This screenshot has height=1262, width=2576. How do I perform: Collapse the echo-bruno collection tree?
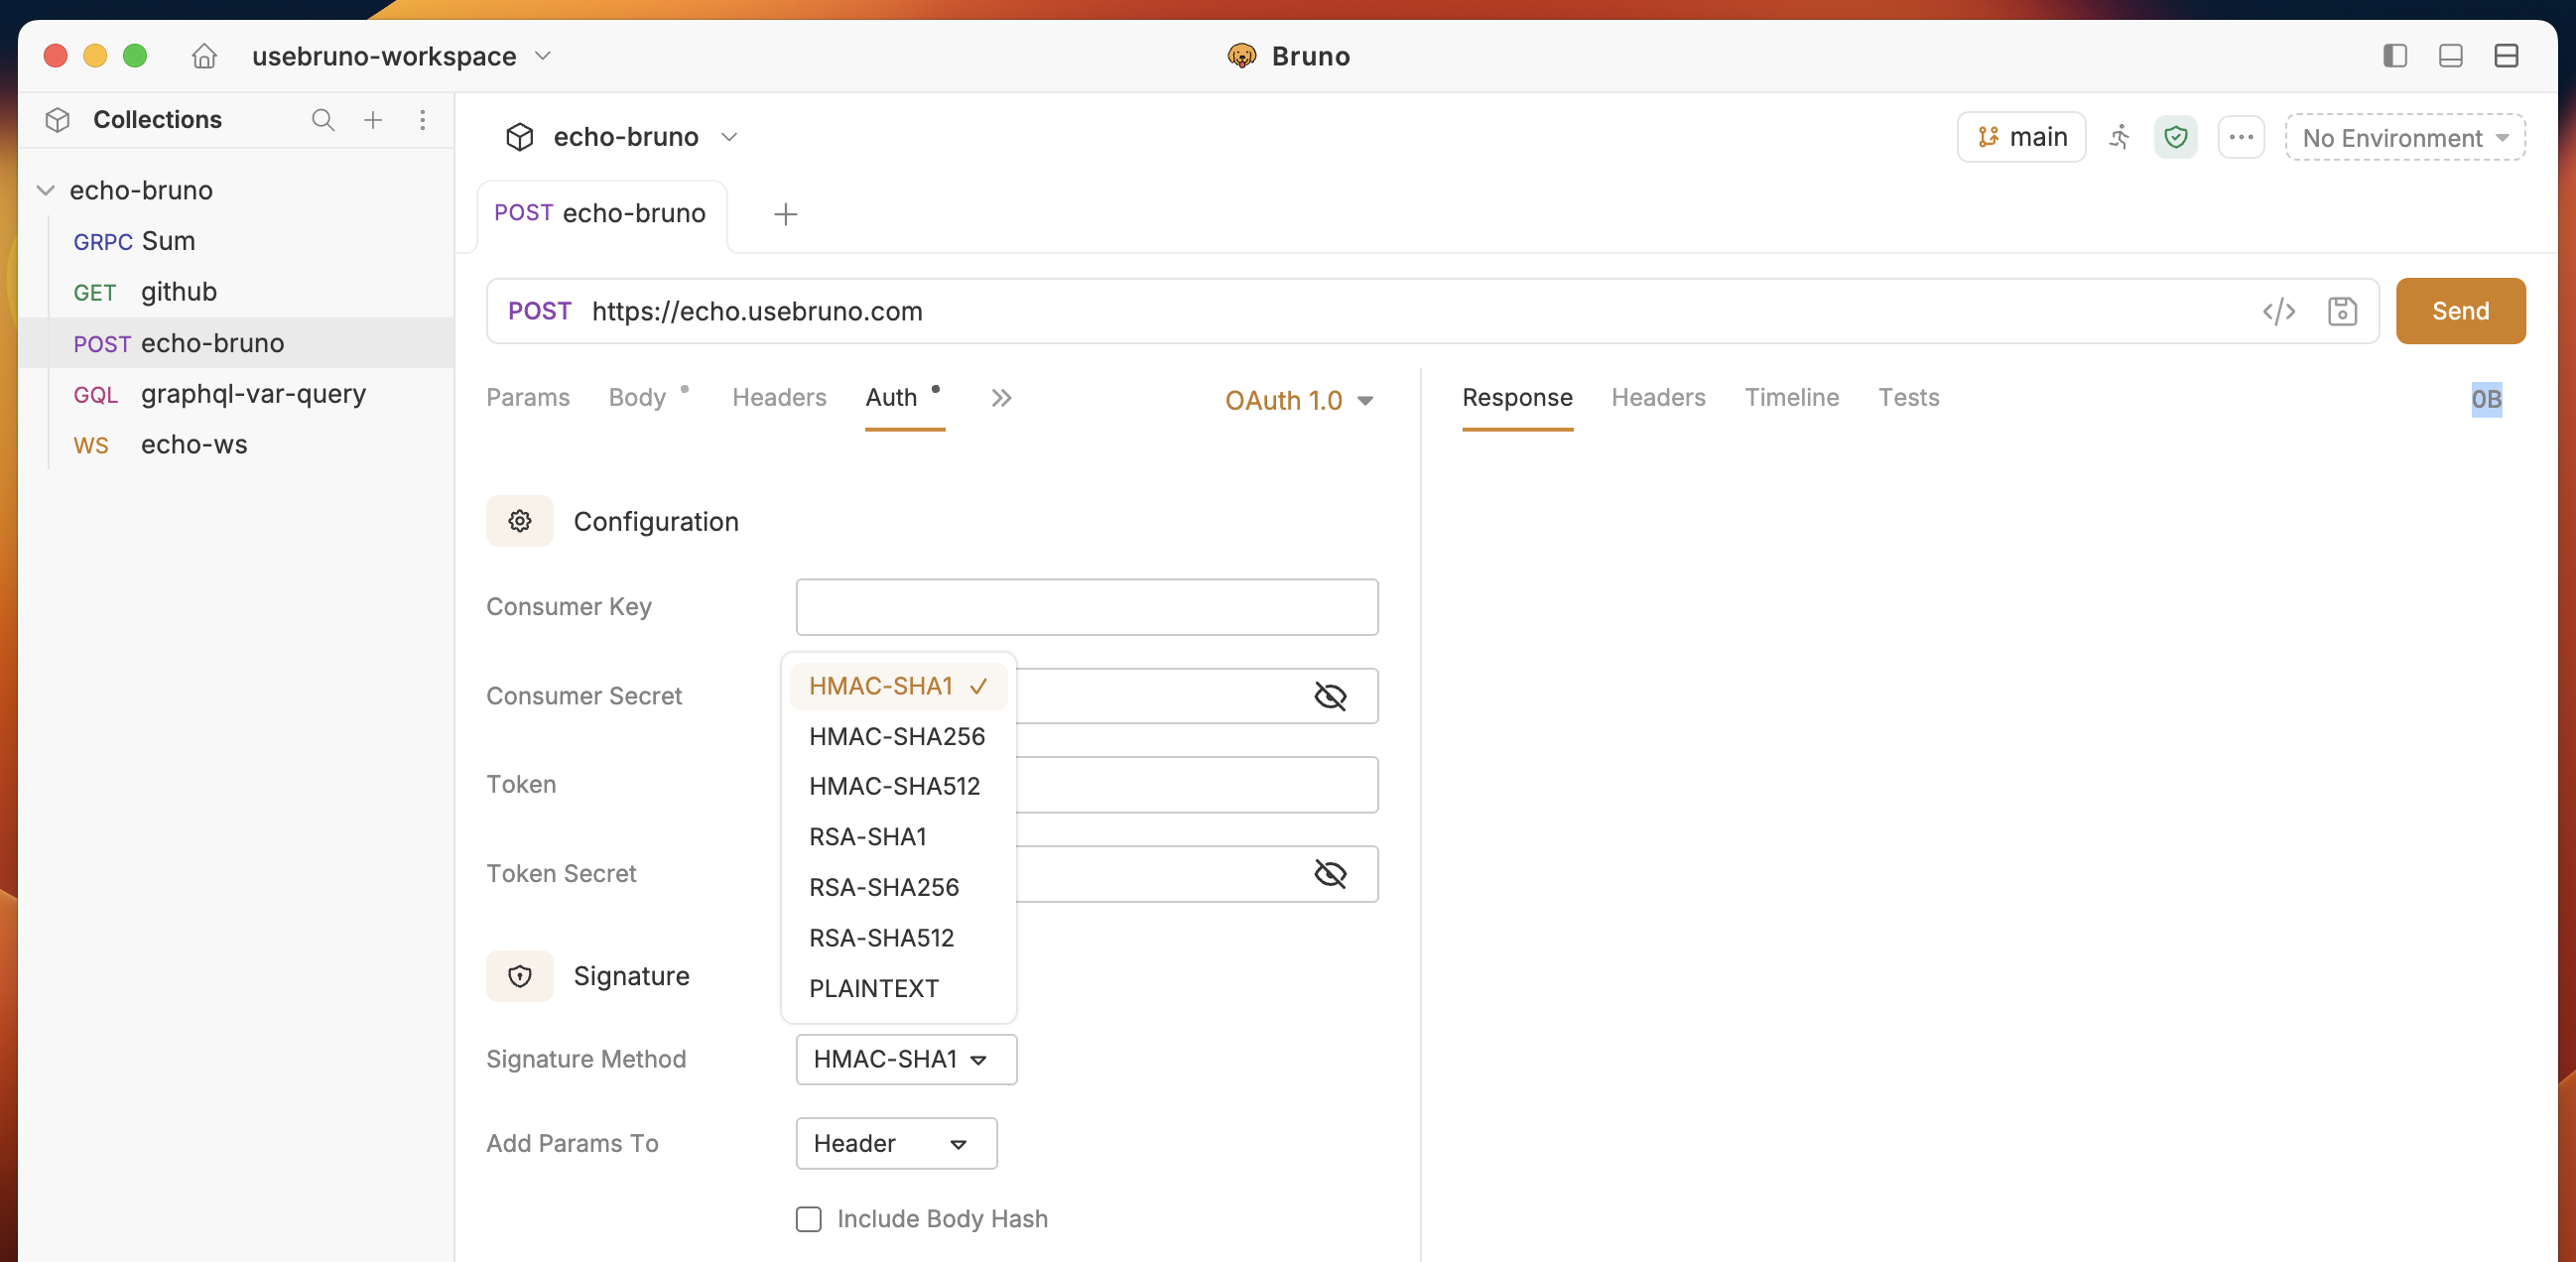coord(45,190)
